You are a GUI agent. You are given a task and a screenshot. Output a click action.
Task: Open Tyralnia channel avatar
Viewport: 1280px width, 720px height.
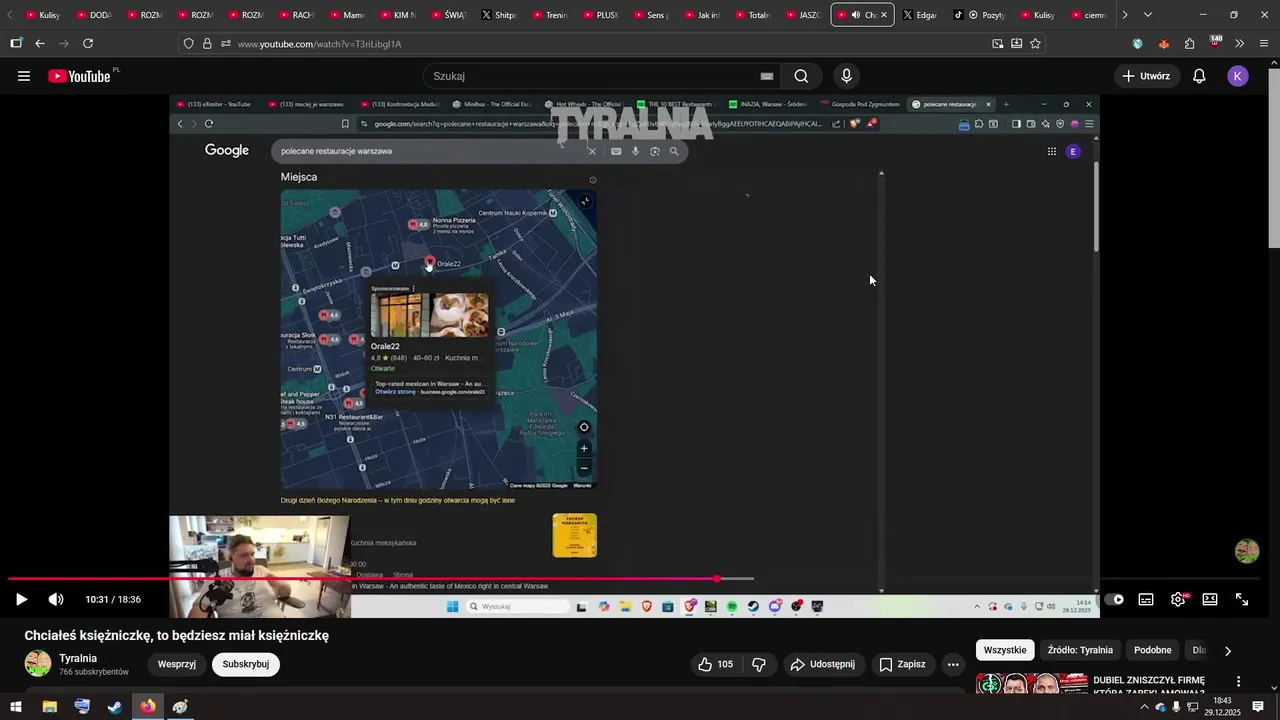click(38, 664)
